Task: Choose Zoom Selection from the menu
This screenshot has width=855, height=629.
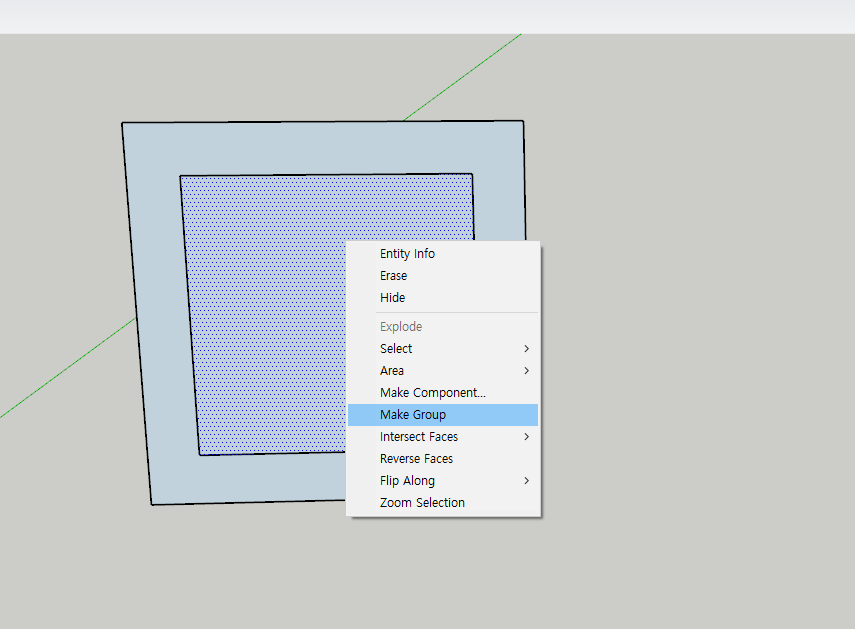Action: [443, 503]
